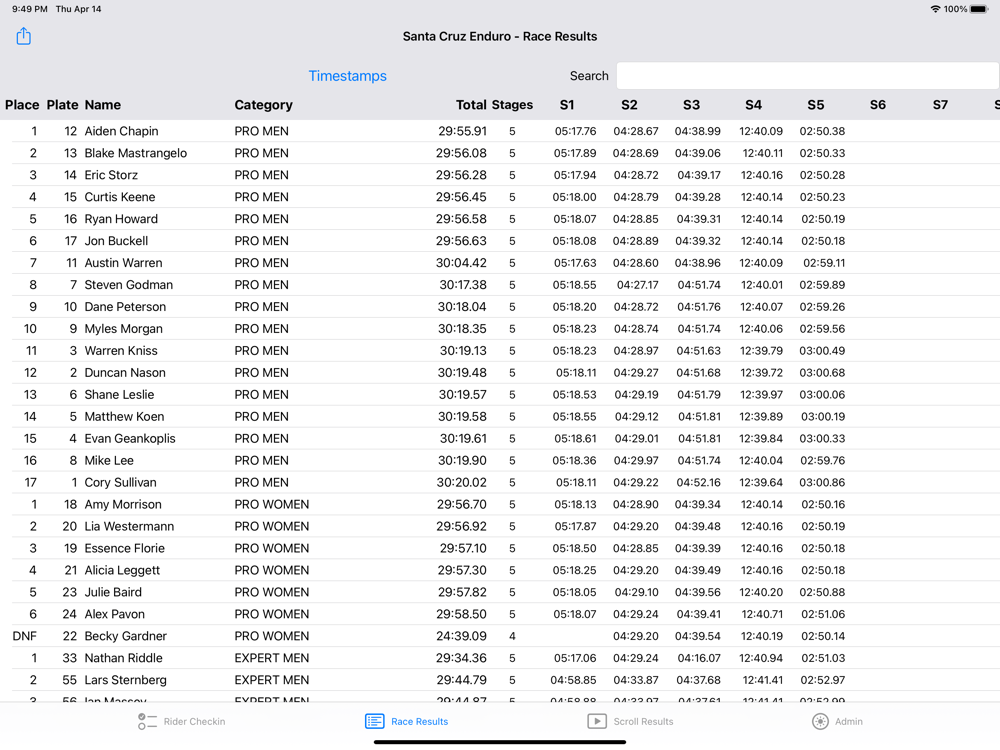The height and width of the screenshot is (750, 1000).
Task: Select rider Mike Lee
Action: pos(109,460)
